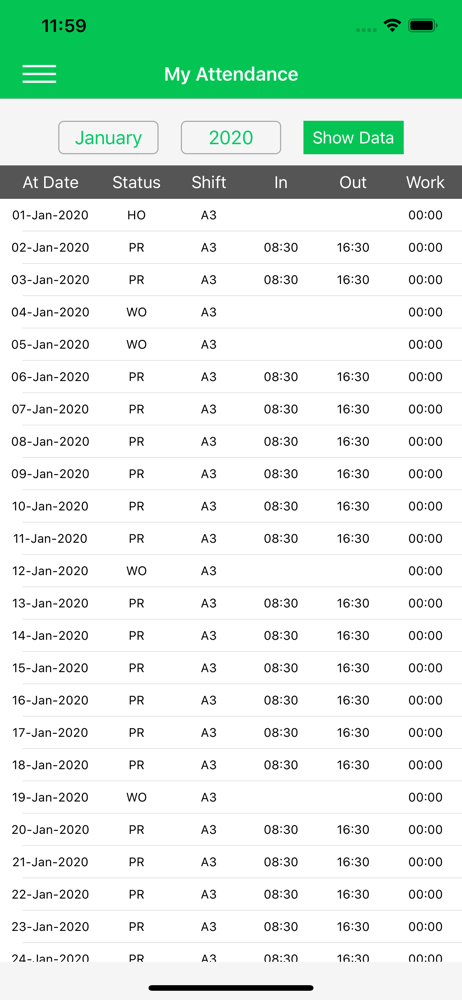Select the 01-Jan-2020 holiday row
Image resolution: width=462 pixels, height=1000 pixels.
tap(231, 215)
